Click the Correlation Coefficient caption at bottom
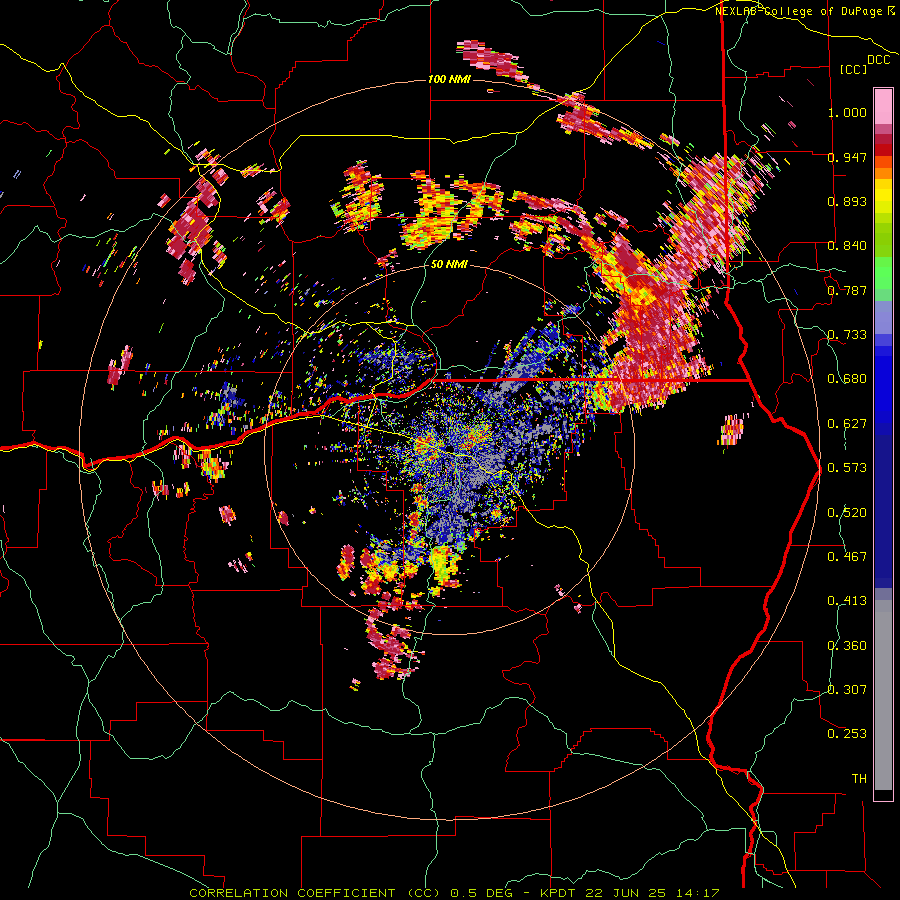 [455, 893]
